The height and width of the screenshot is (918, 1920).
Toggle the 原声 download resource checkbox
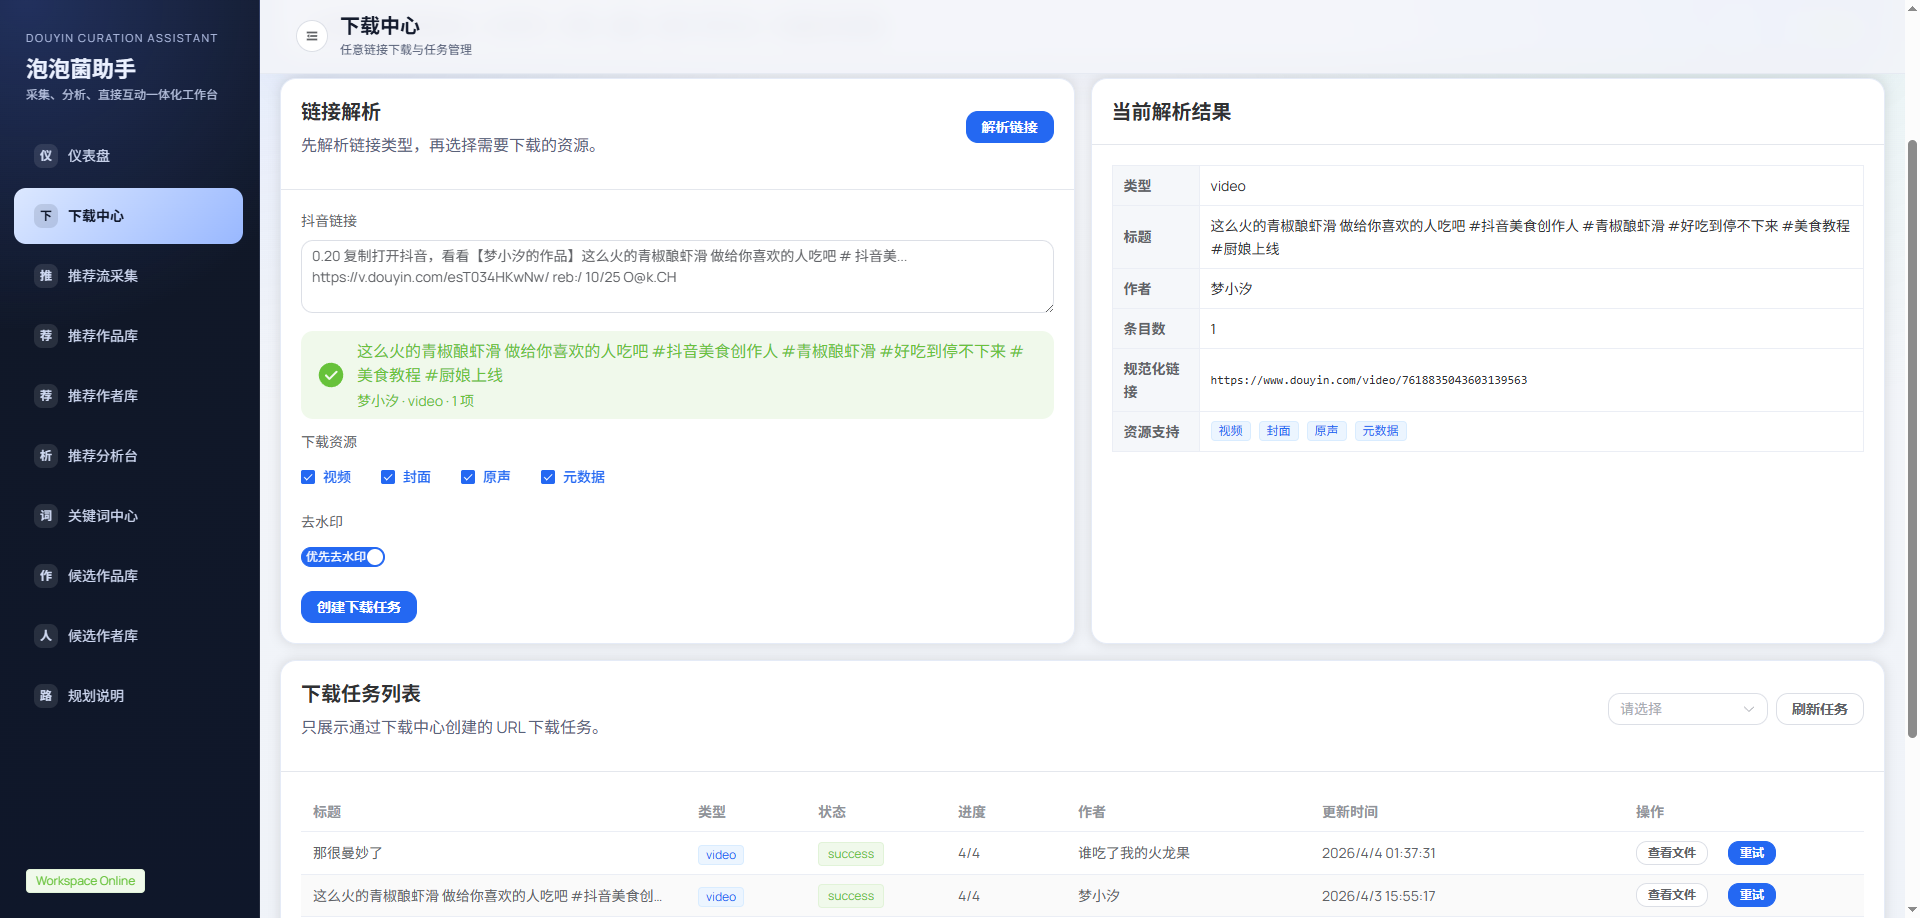pyautogui.click(x=468, y=477)
